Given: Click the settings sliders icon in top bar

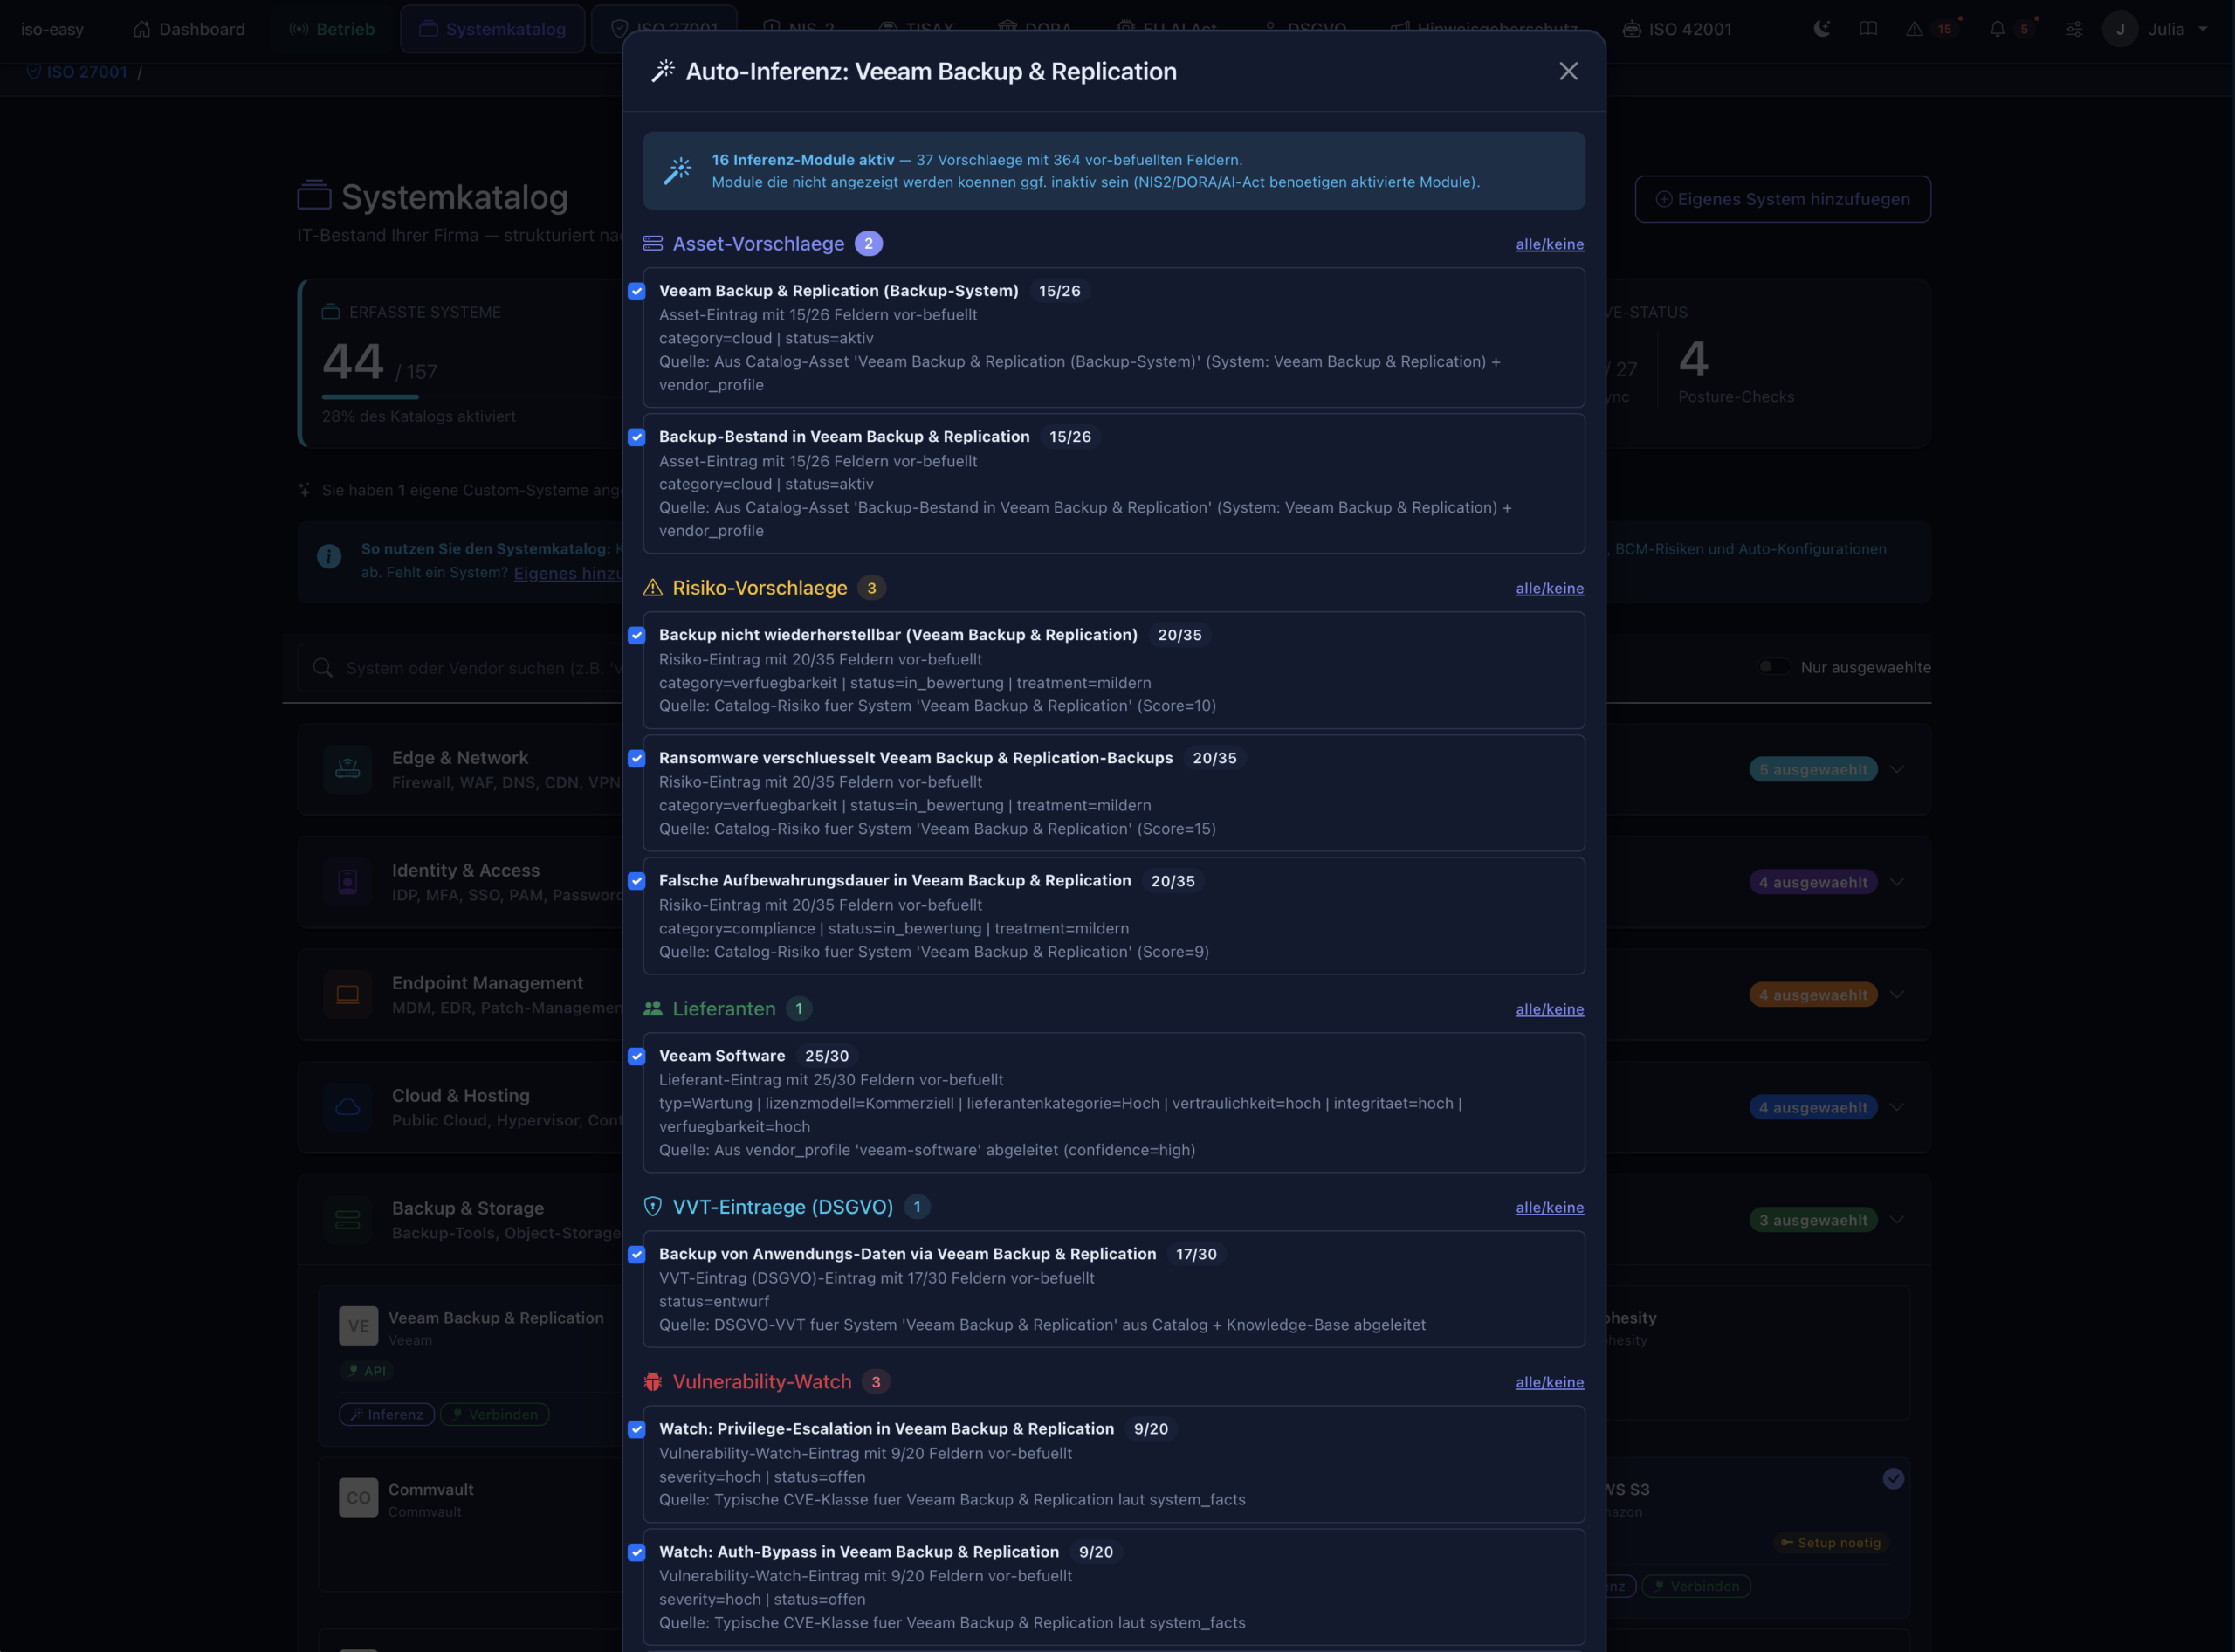Looking at the screenshot, I should 2074,29.
